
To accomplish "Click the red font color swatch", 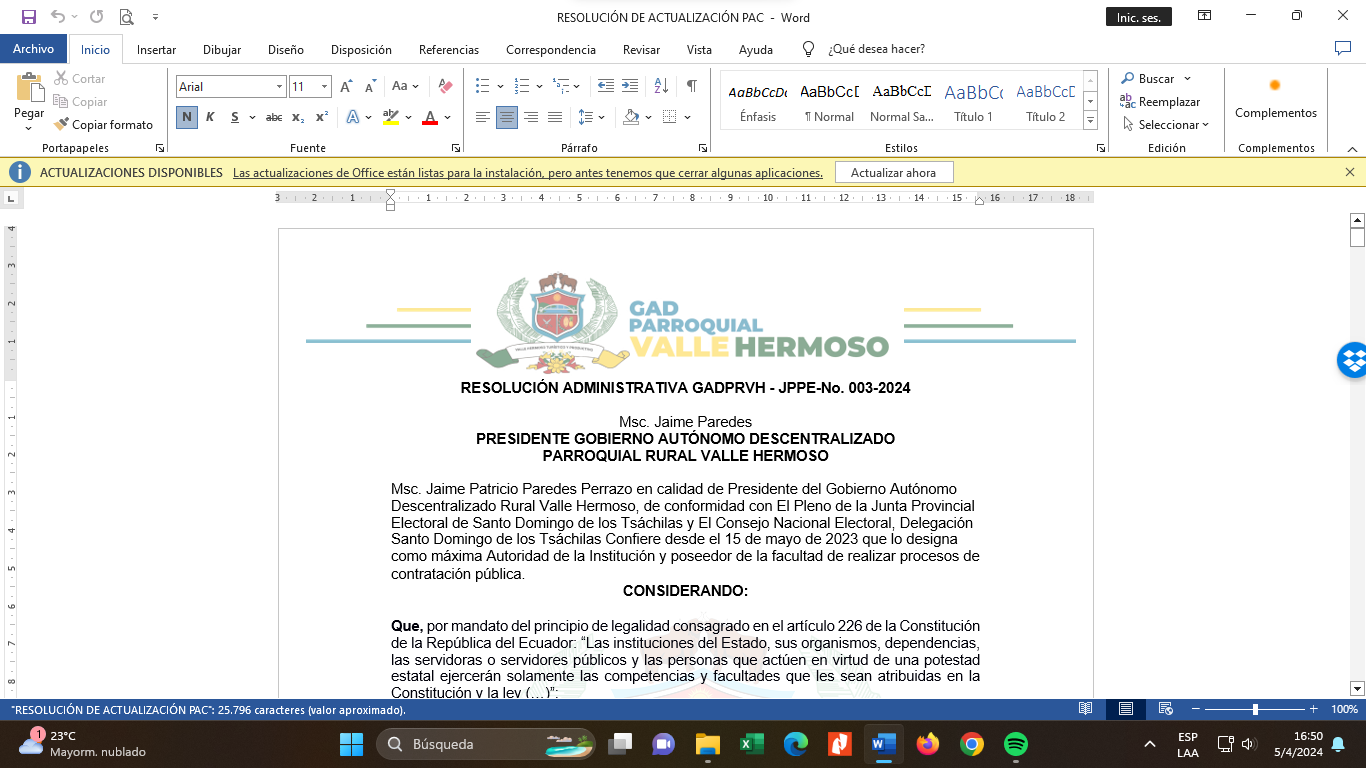I will click(430, 118).
